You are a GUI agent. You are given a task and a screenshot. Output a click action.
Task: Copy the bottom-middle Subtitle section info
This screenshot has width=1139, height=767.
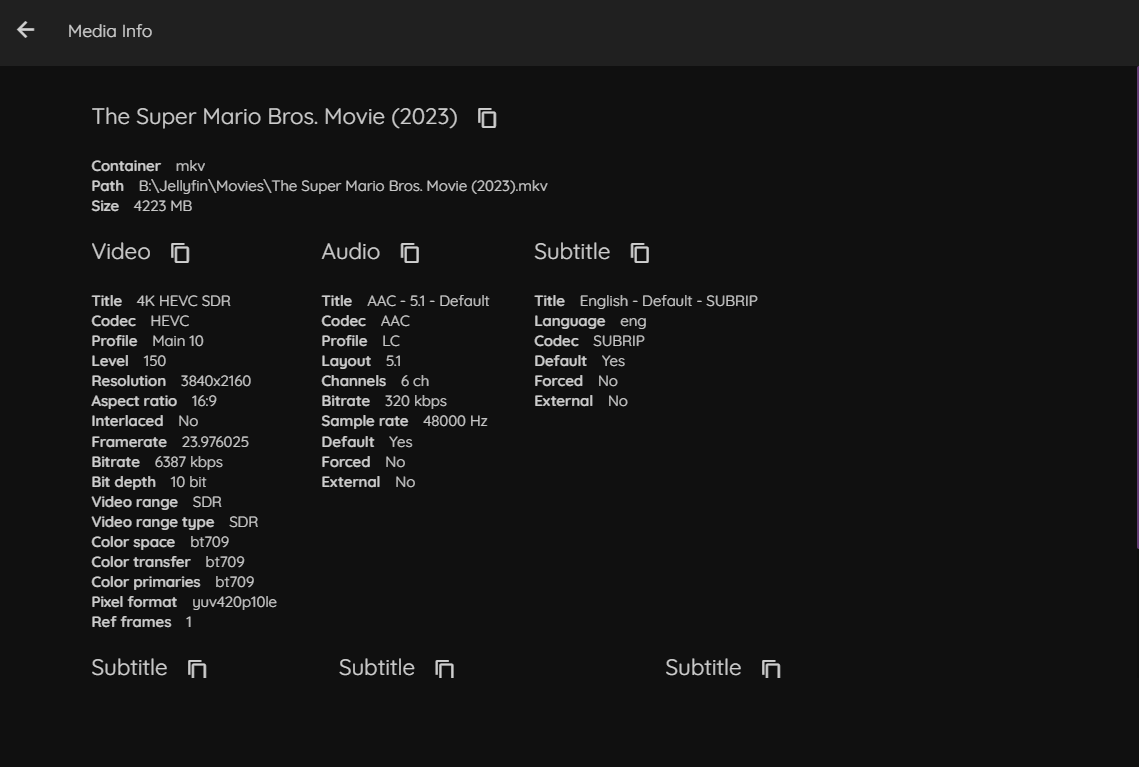click(444, 669)
